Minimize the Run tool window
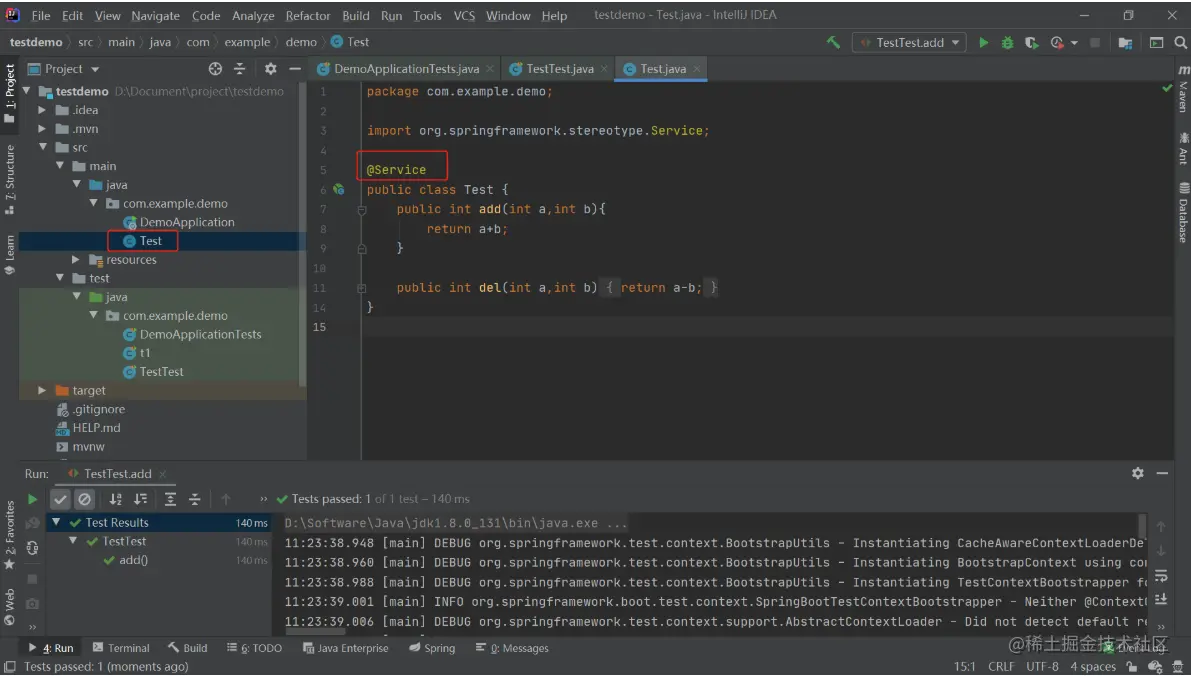The image size is (1191, 676). (1162, 473)
